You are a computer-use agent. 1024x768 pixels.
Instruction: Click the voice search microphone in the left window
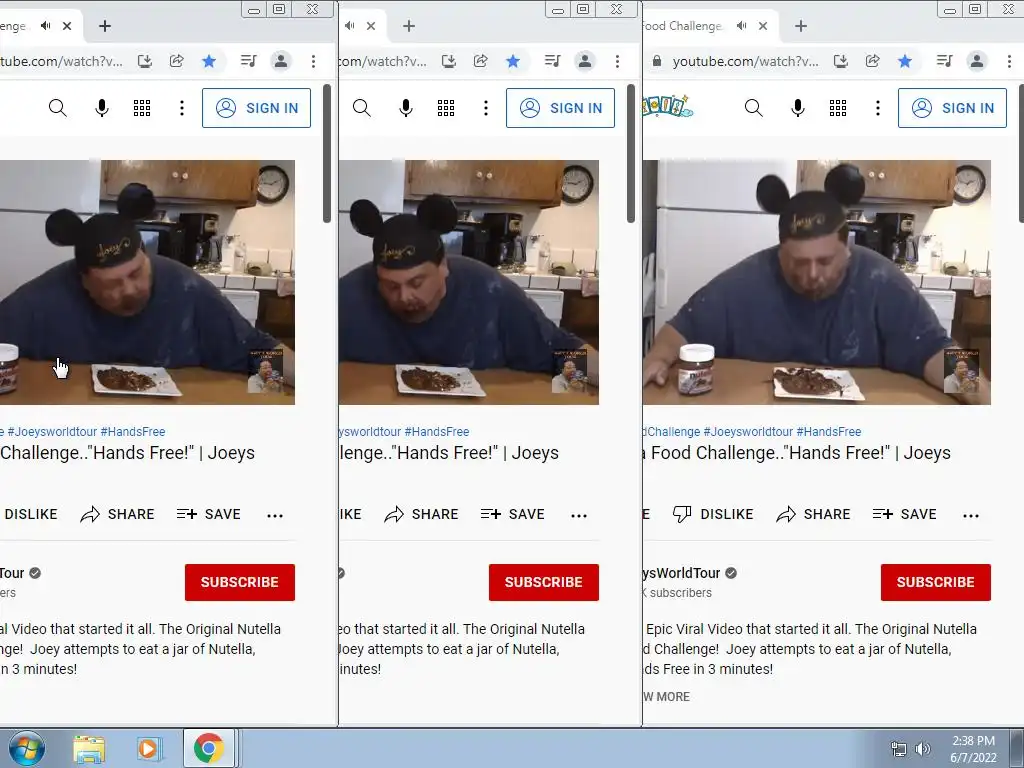coord(102,108)
